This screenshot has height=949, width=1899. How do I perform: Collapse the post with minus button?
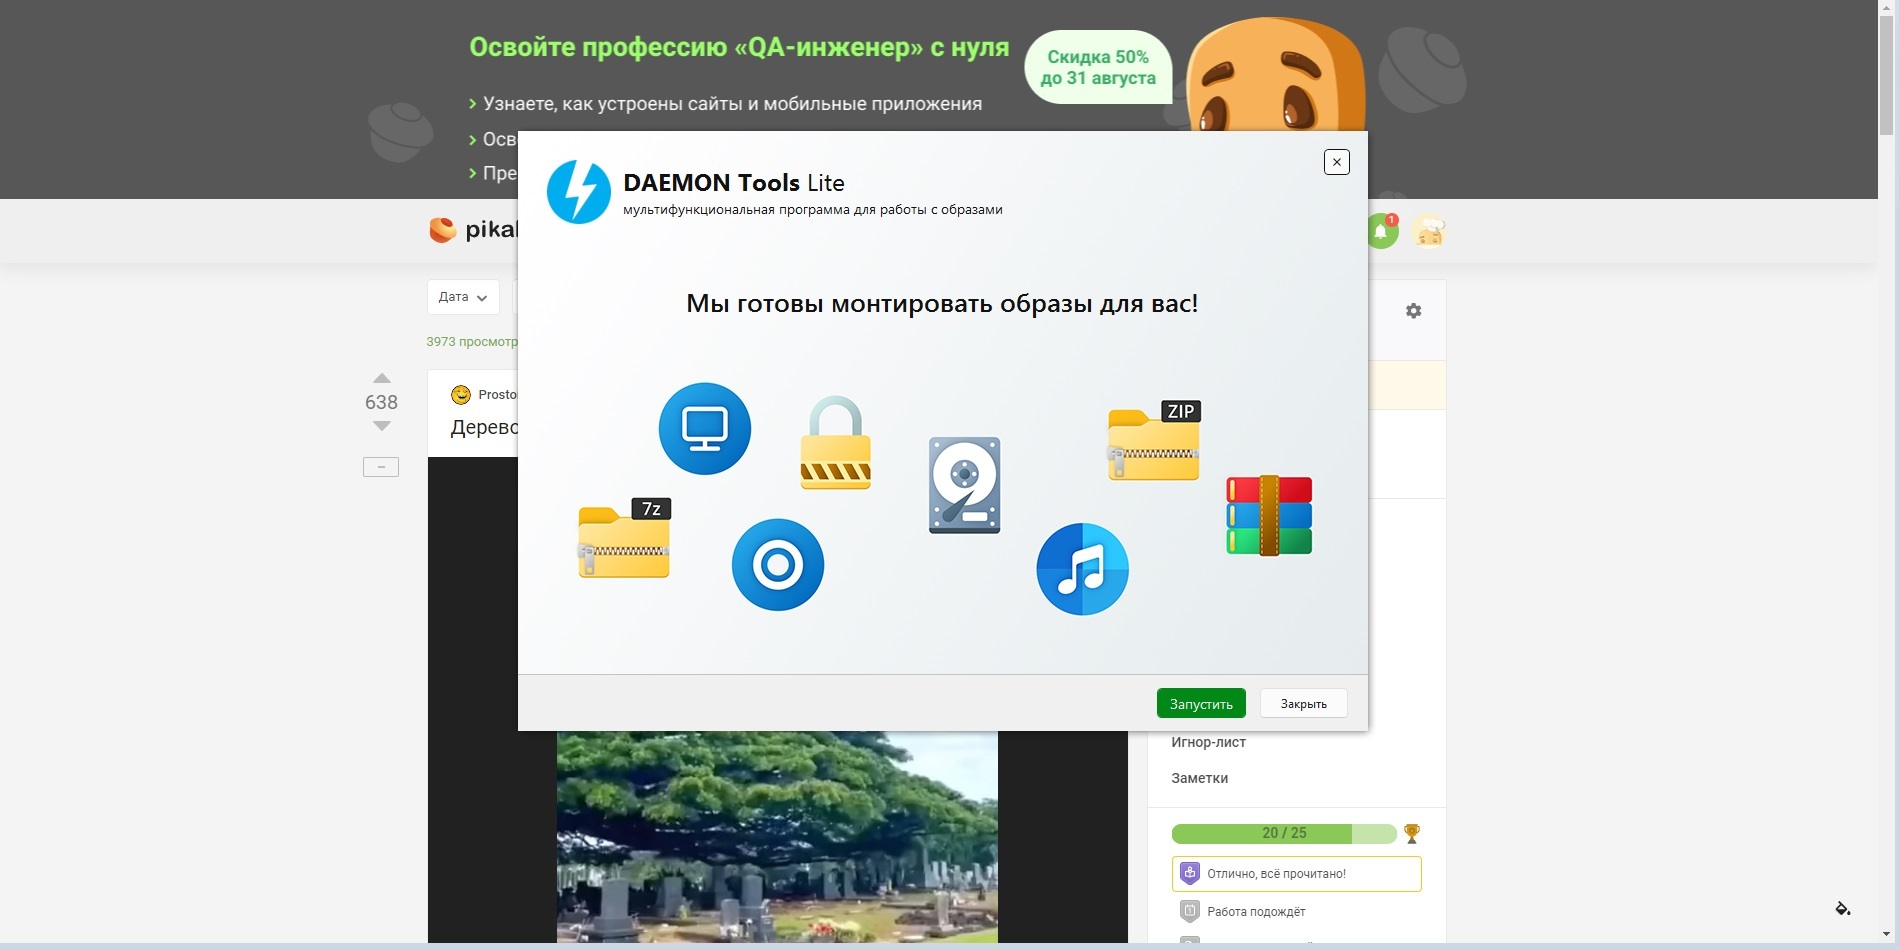coord(381,467)
